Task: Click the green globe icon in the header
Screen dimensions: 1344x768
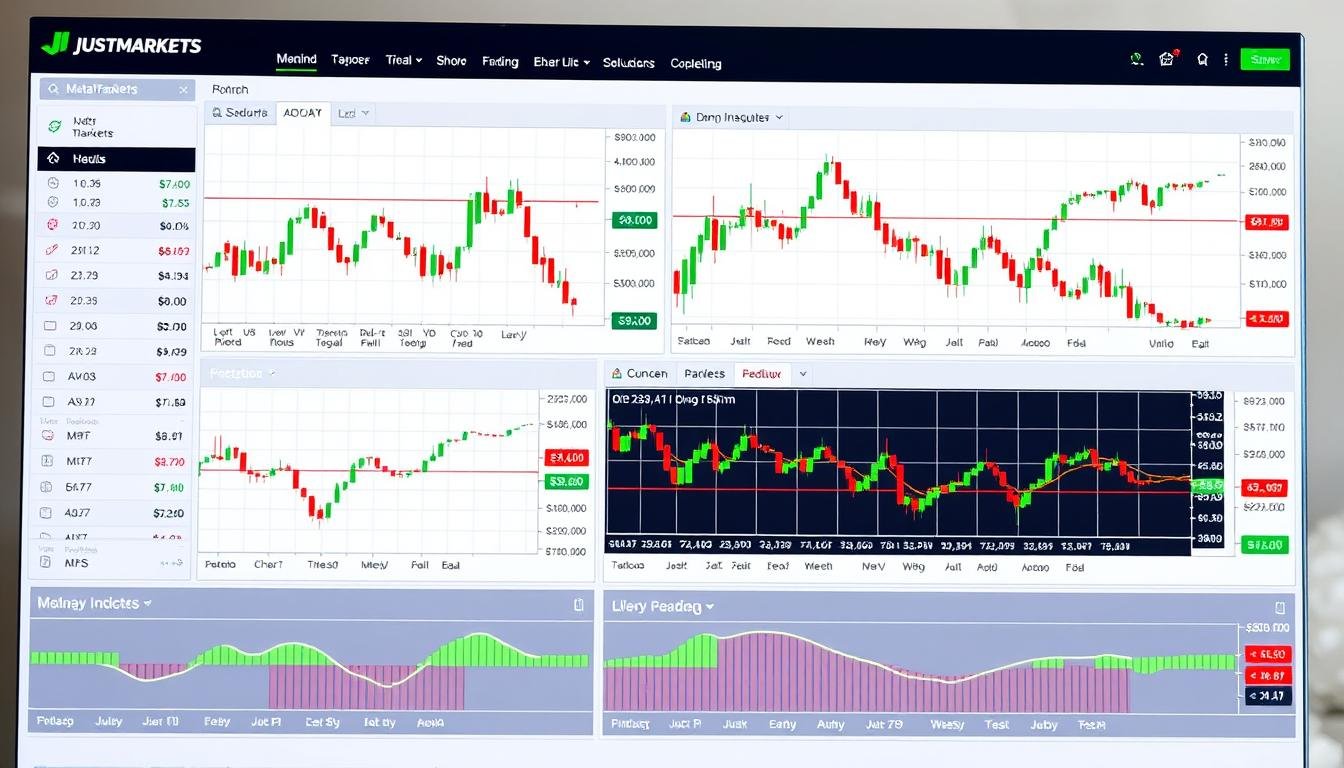Action: point(1136,59)
